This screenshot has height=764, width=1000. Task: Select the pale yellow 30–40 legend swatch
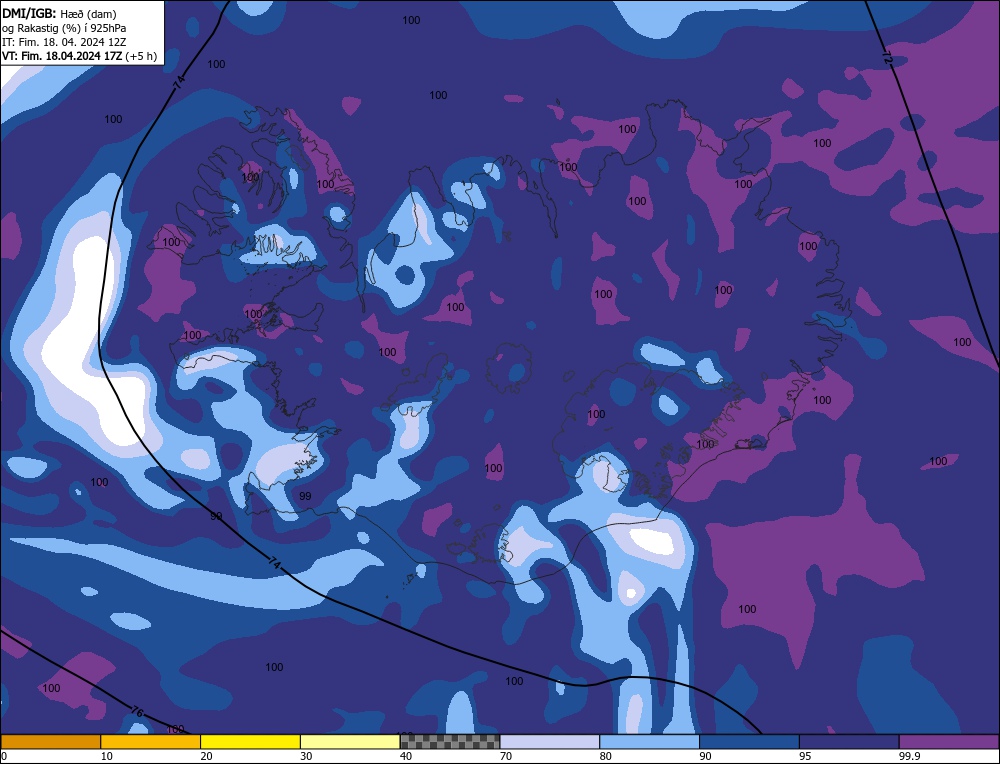[350, 741]
